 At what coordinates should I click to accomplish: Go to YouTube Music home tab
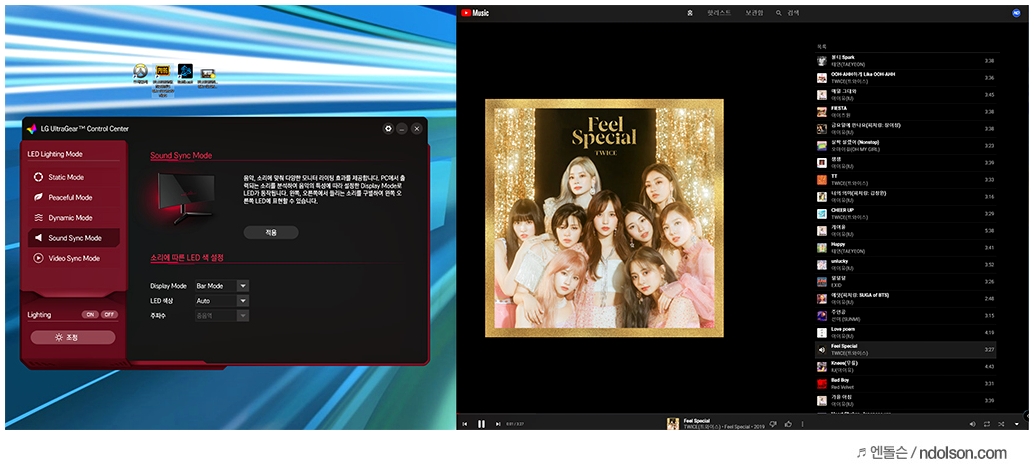tap(690, 13)
